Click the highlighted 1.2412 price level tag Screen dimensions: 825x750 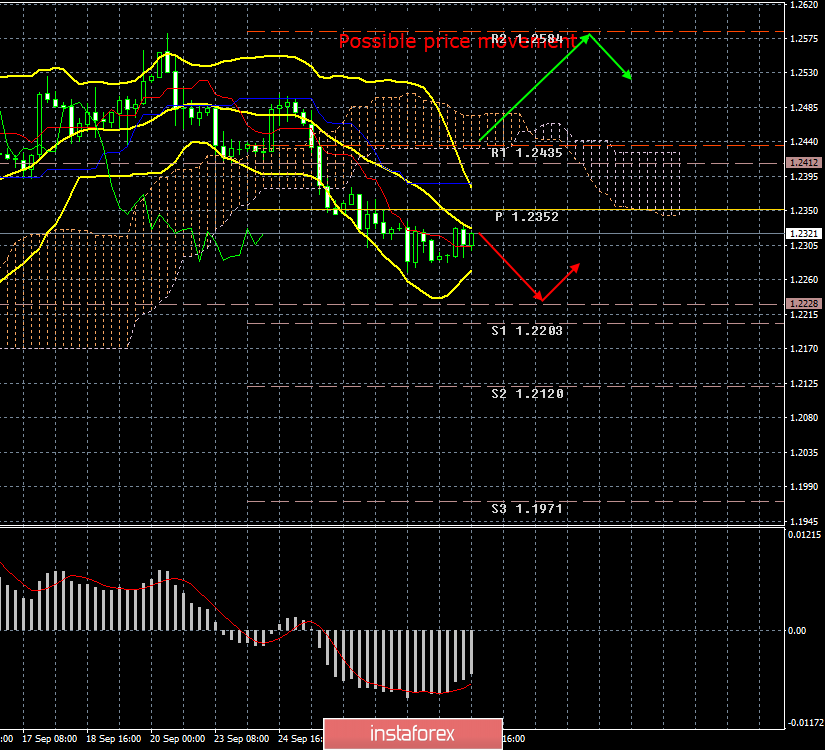pyautogui.click(x=803, y=163)
